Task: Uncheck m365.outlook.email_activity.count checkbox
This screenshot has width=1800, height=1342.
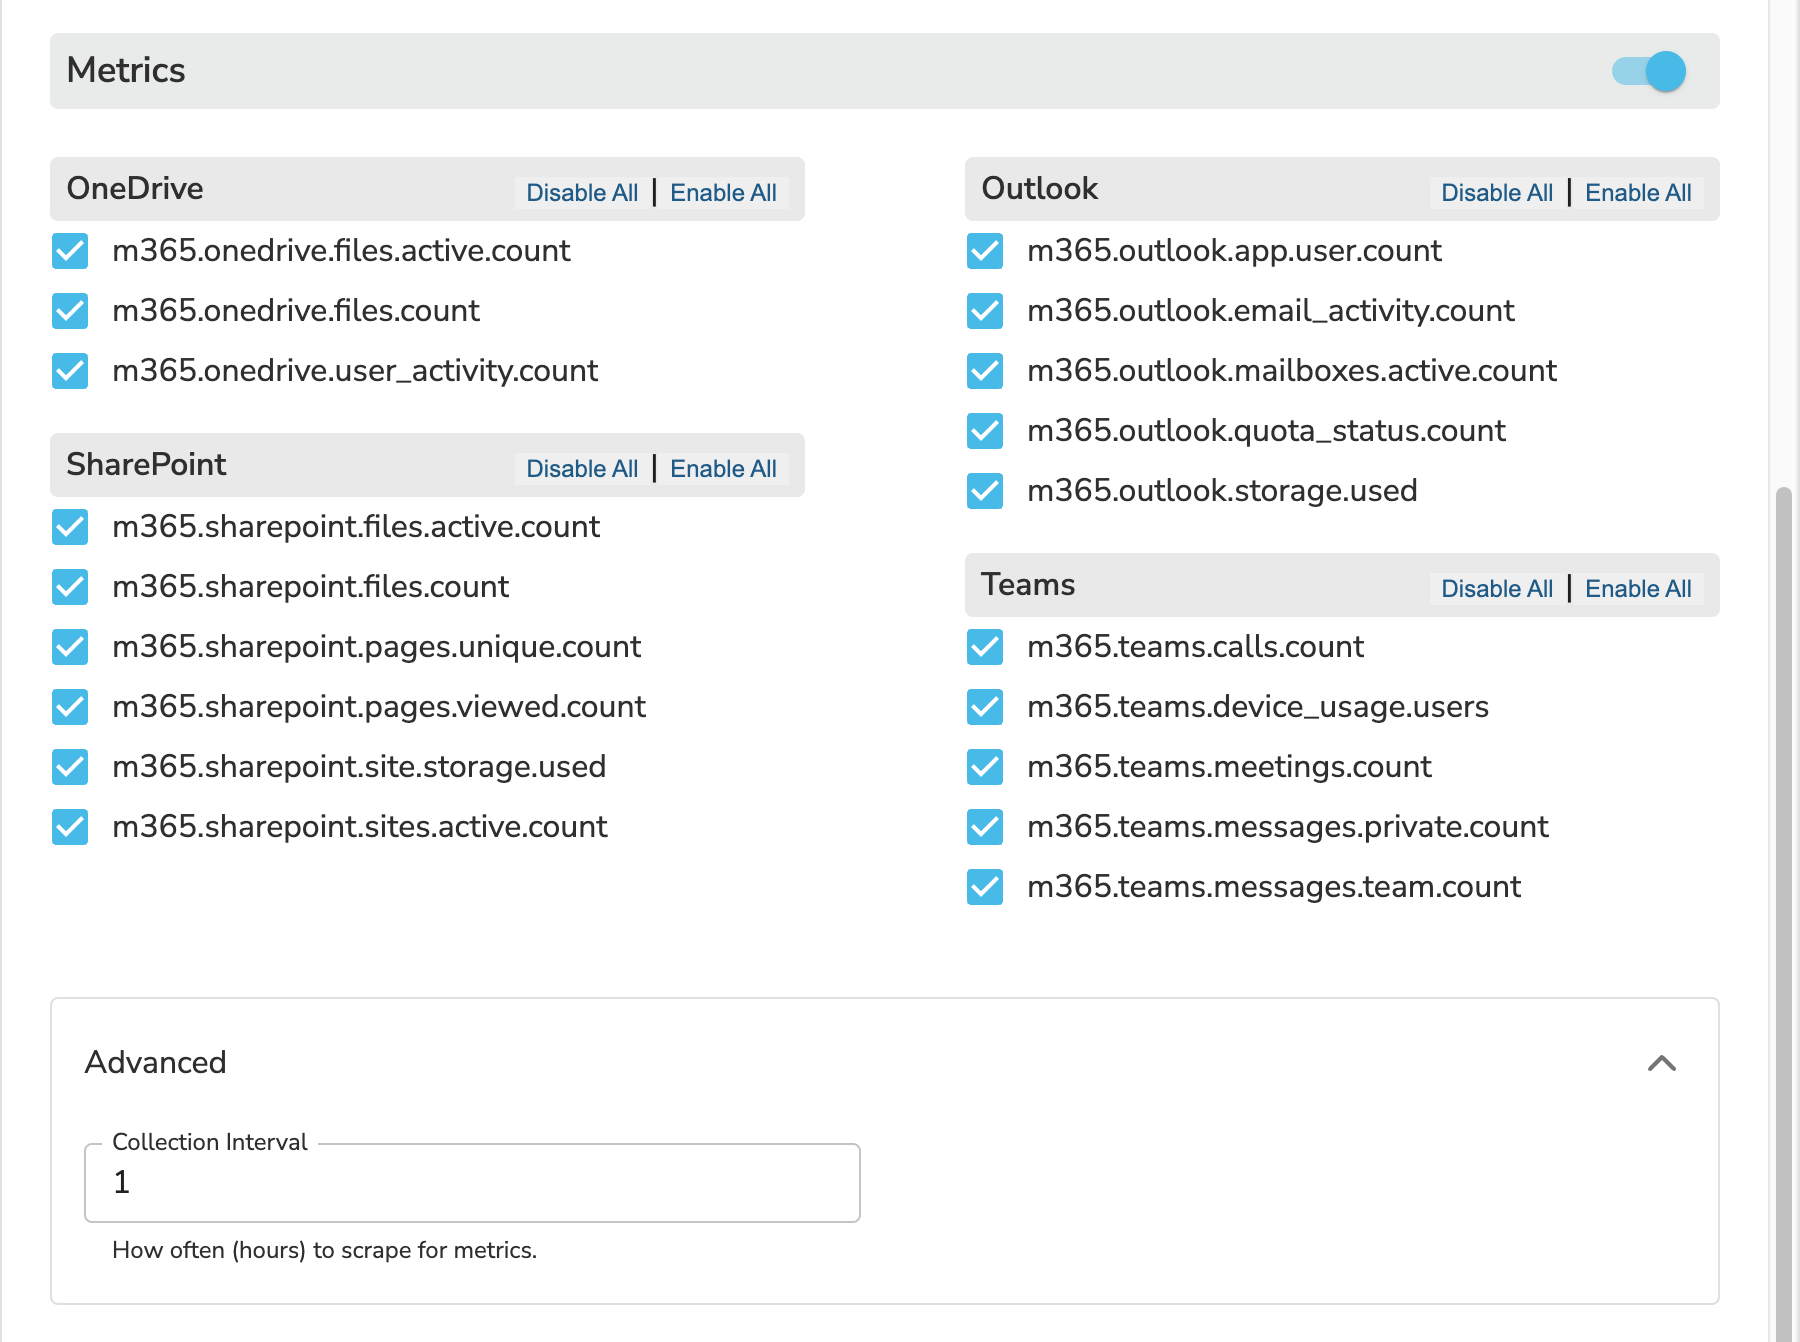Action: [985, 311]
